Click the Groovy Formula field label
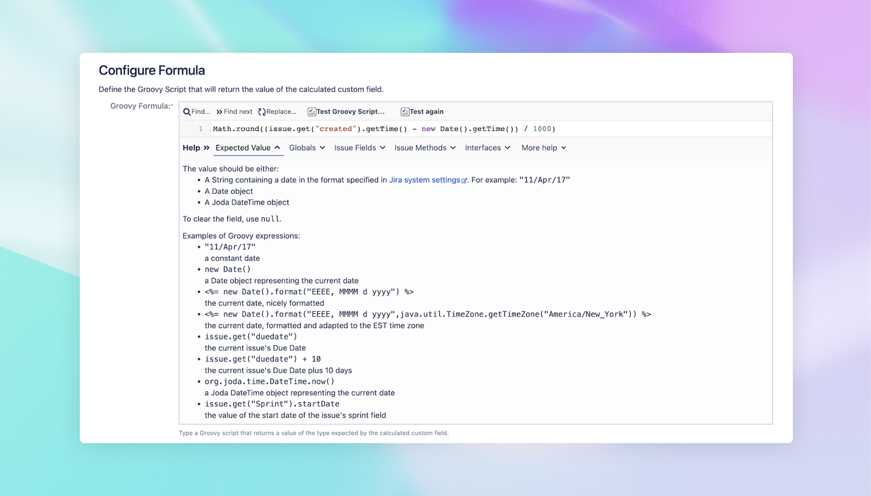This screenshot has width=871, height=496. click(141, 106)
